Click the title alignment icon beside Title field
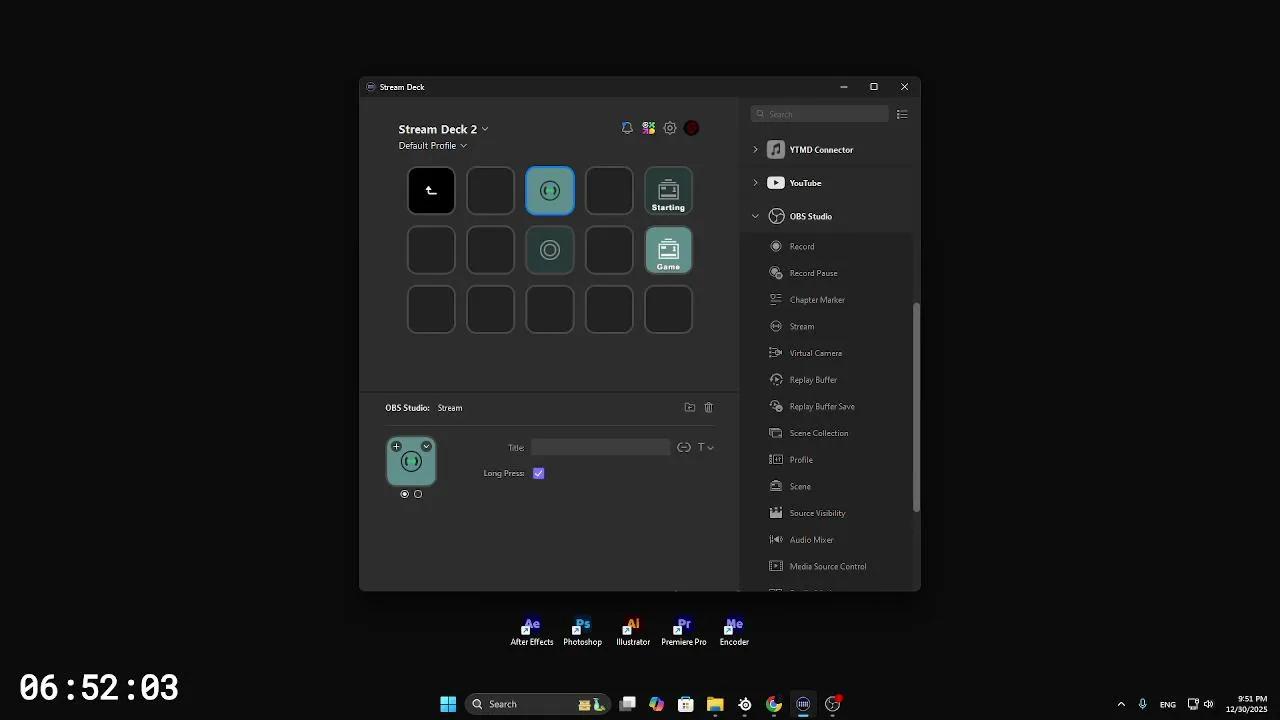The width and height of the screenshot is (1280, 720). 684,447
